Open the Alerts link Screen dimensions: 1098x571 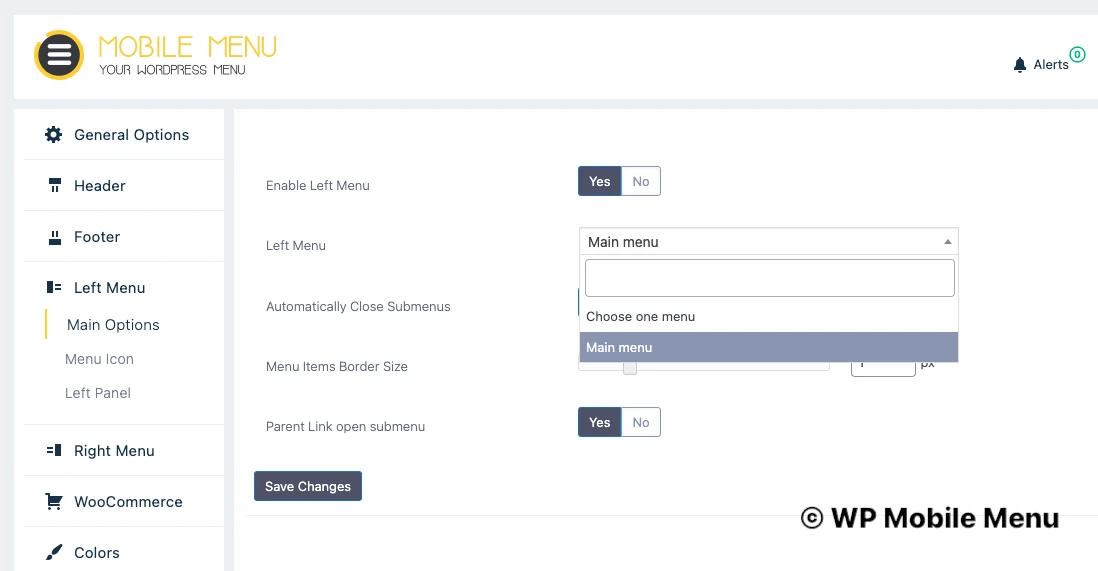click(x=1051, y=64)
